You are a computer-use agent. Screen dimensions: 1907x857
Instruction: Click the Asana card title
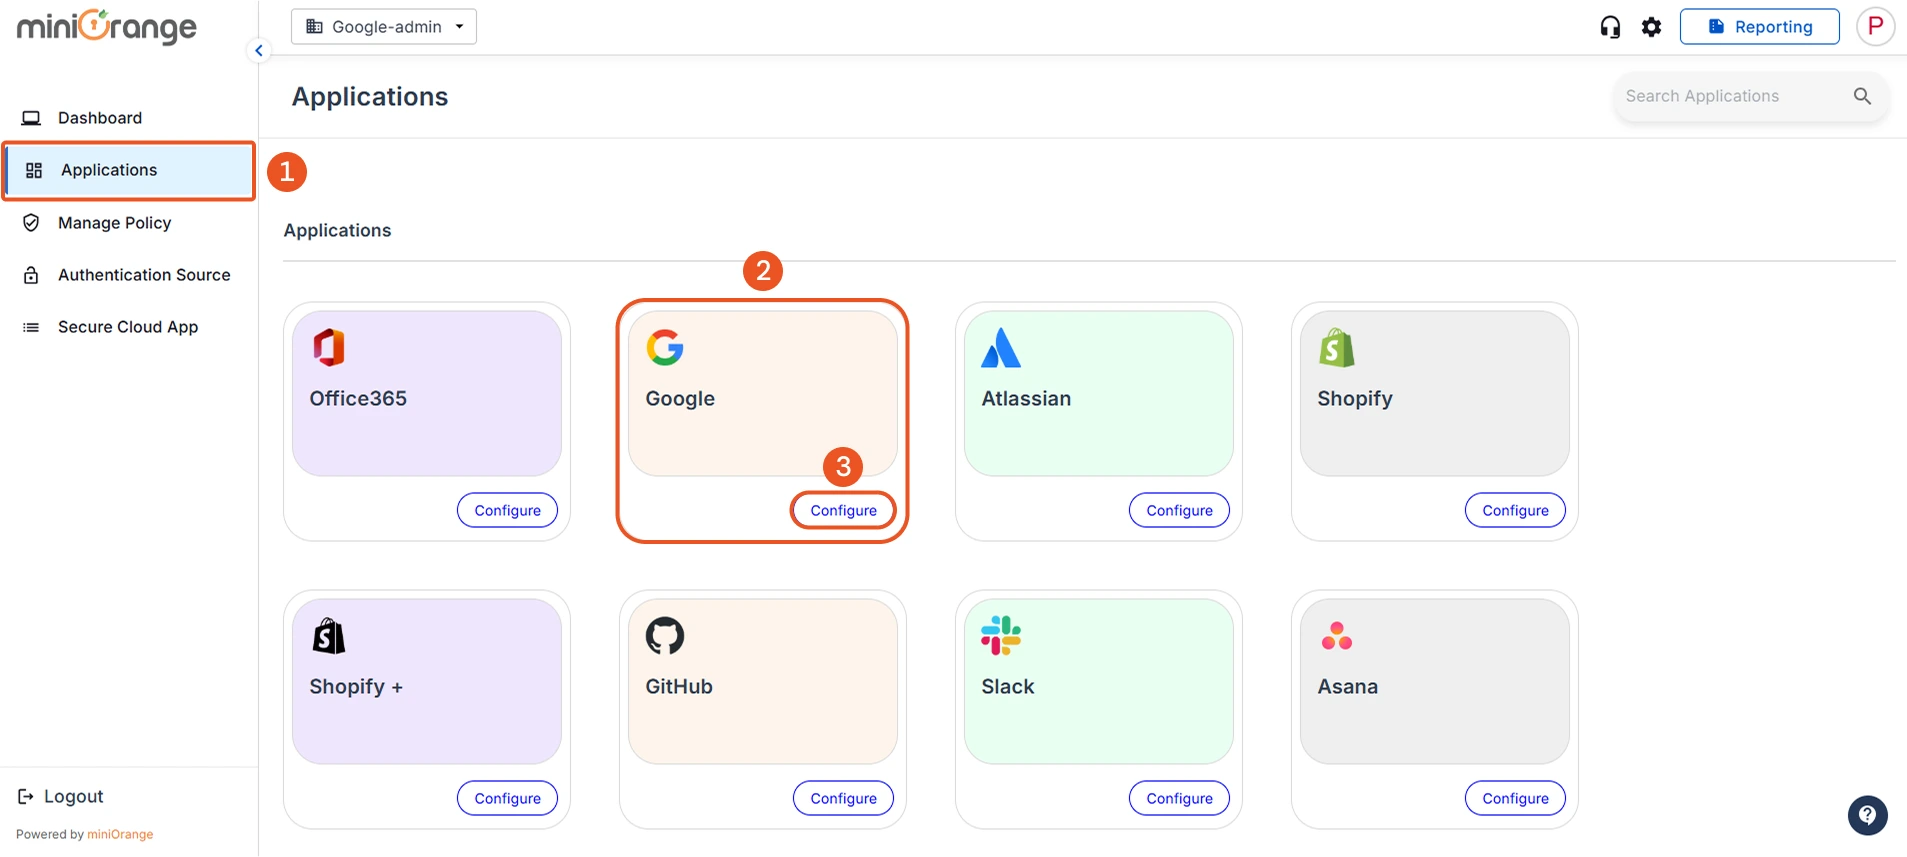point(1348,687)
